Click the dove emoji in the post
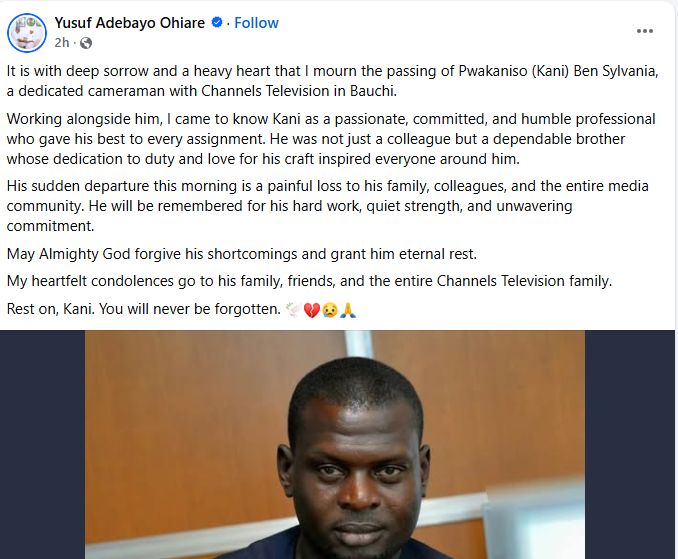The width and height of the screenshot is (678, 559). click(294, 310)
